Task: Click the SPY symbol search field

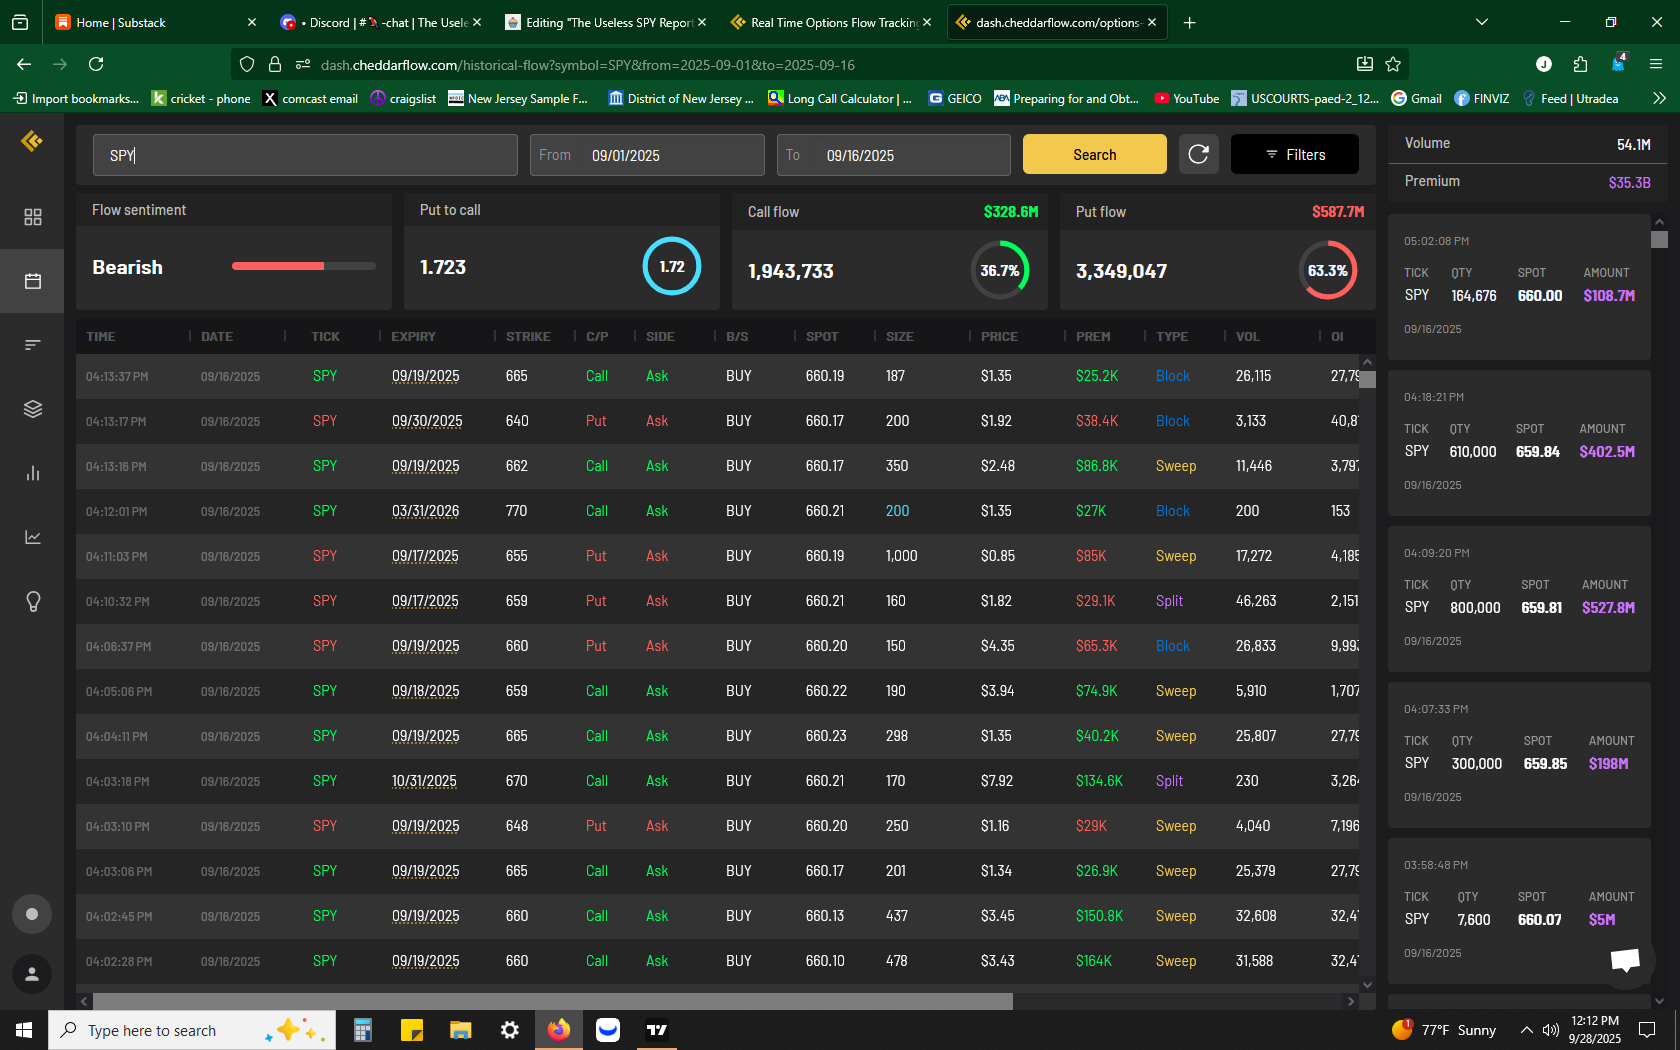Action: (x=305, y=155)
